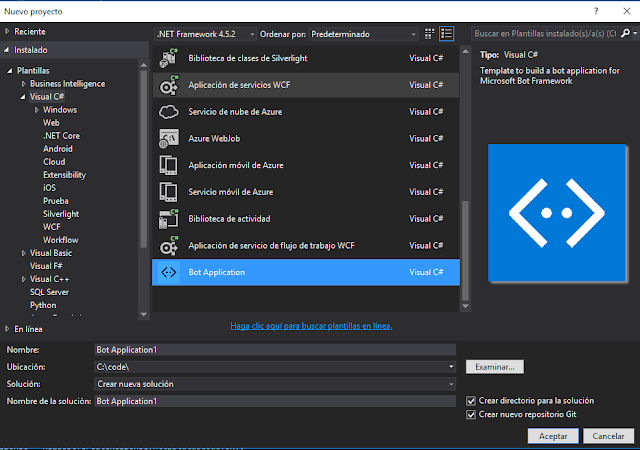Expand the Windows tree node

coord(36,110)
